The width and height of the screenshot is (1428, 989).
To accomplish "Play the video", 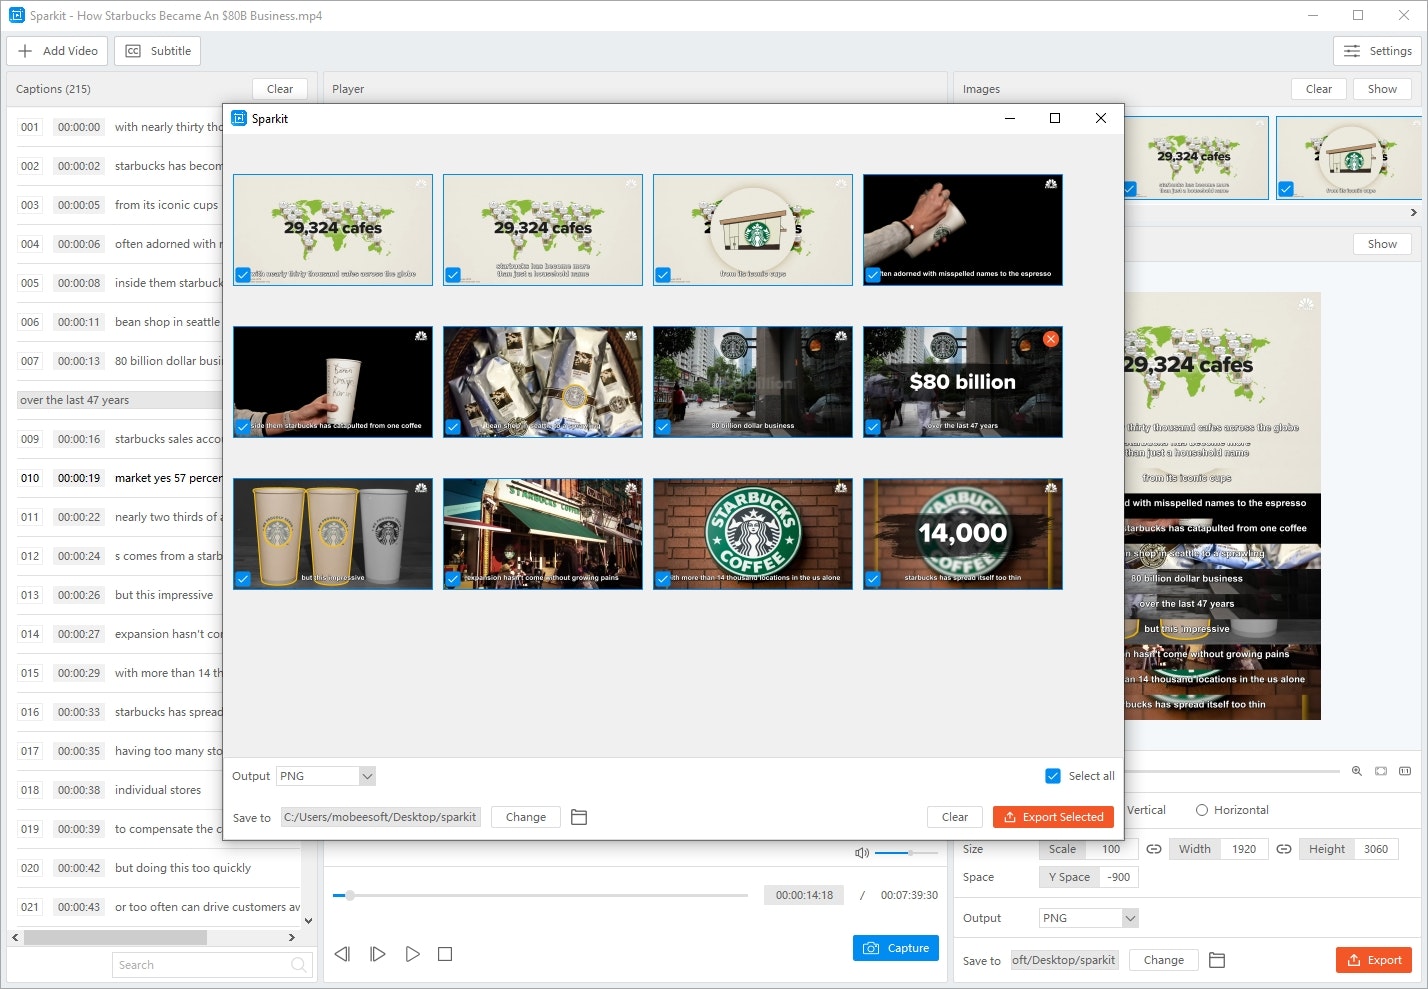I will pos(412,954).
